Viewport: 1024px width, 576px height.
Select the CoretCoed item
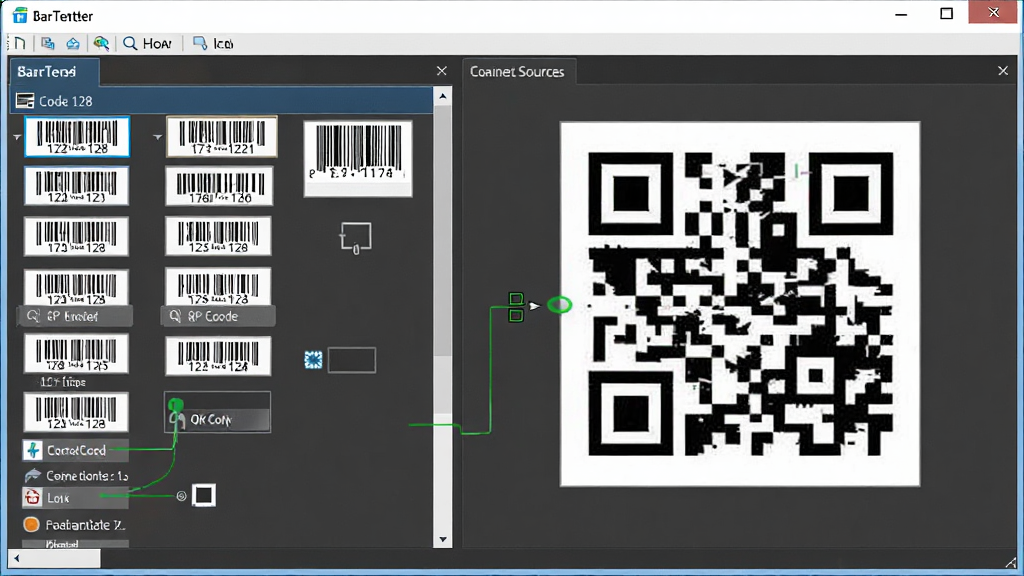tap(75, 450)
